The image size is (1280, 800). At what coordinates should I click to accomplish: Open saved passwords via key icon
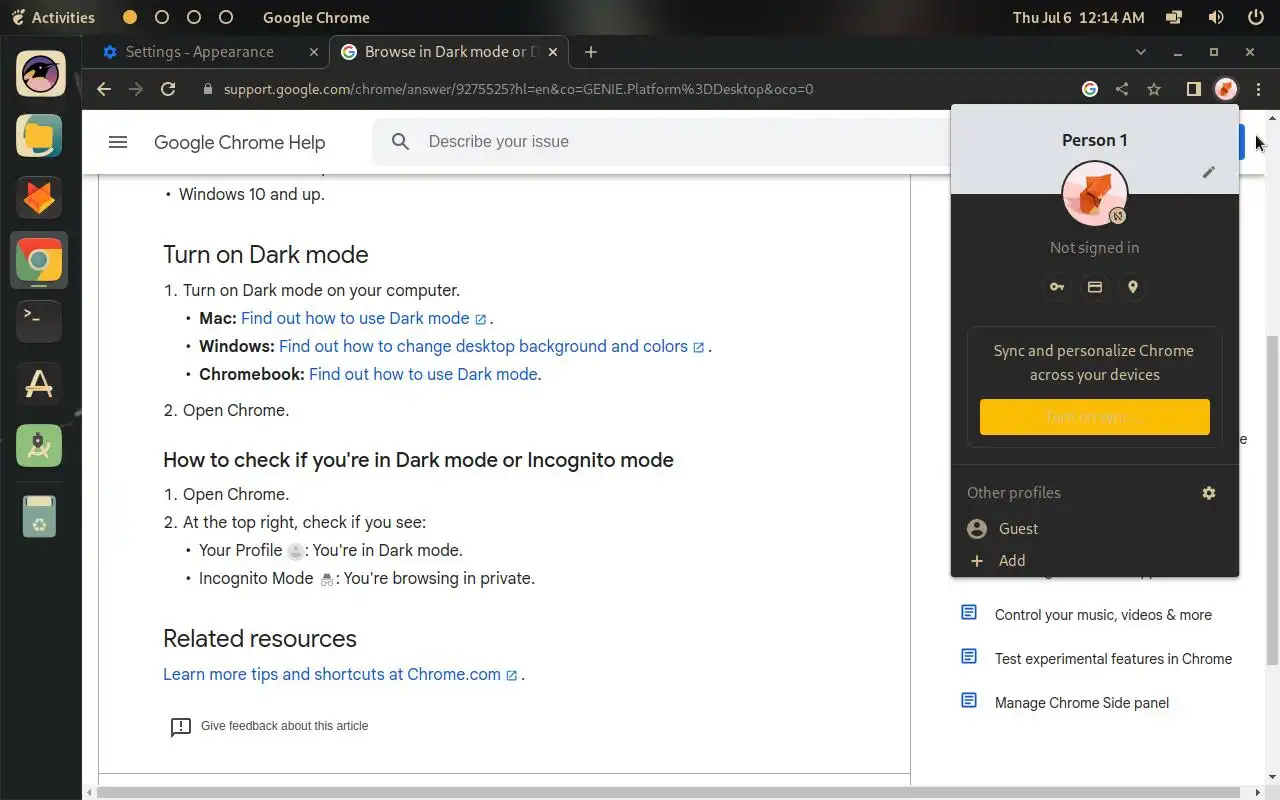point(1057,287)
